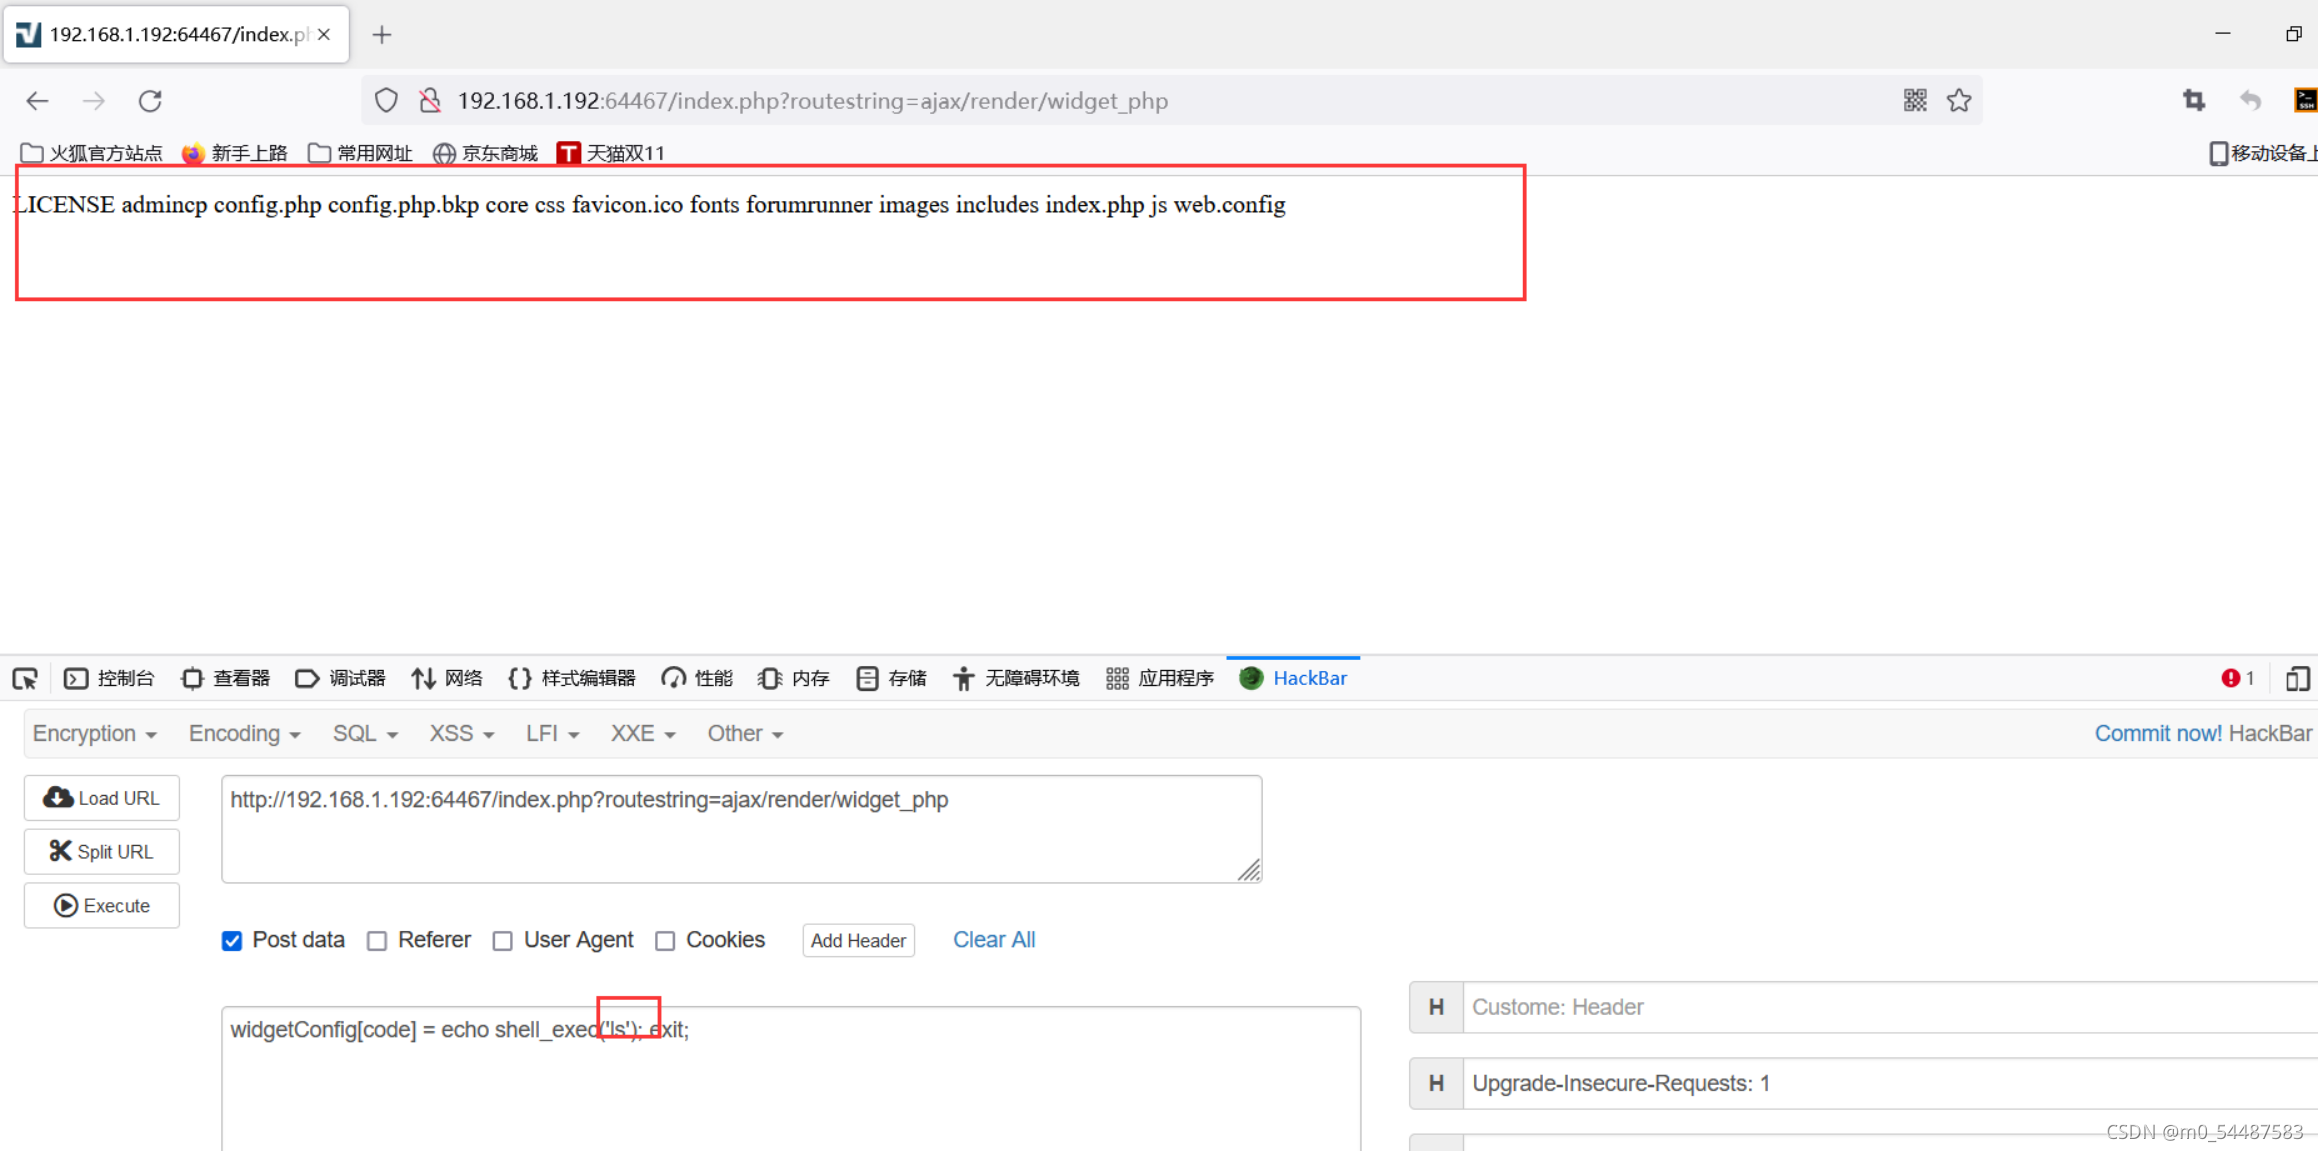Activate the element picker devtools icon
2318x1152 pixels.
coord(25,679)
